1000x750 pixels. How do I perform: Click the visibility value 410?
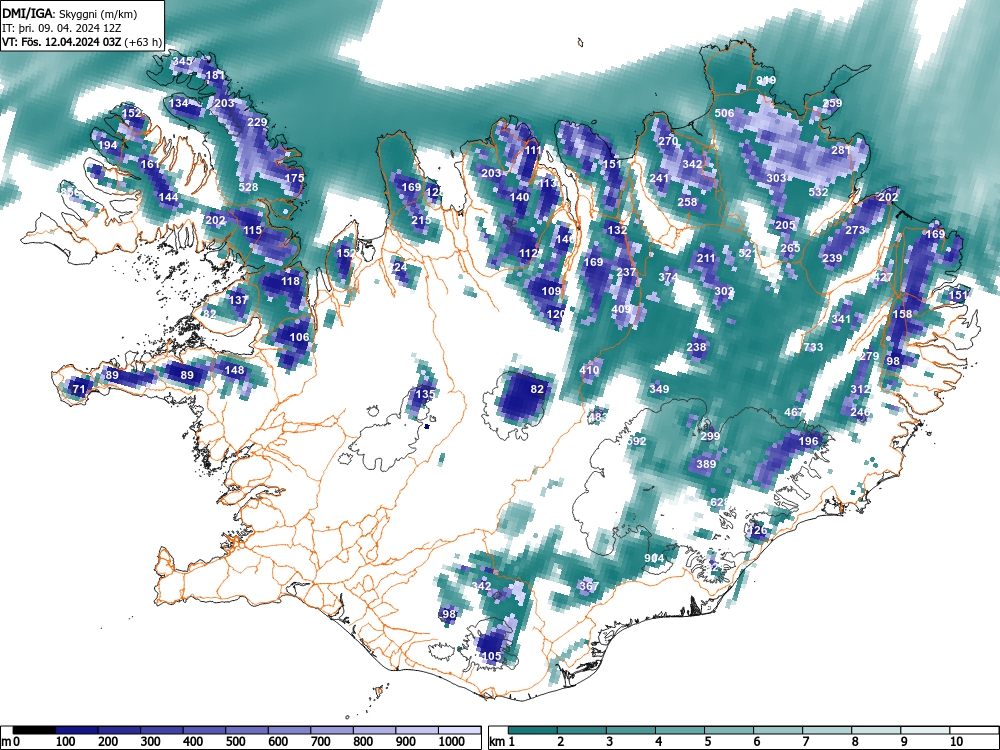[589, 371]
